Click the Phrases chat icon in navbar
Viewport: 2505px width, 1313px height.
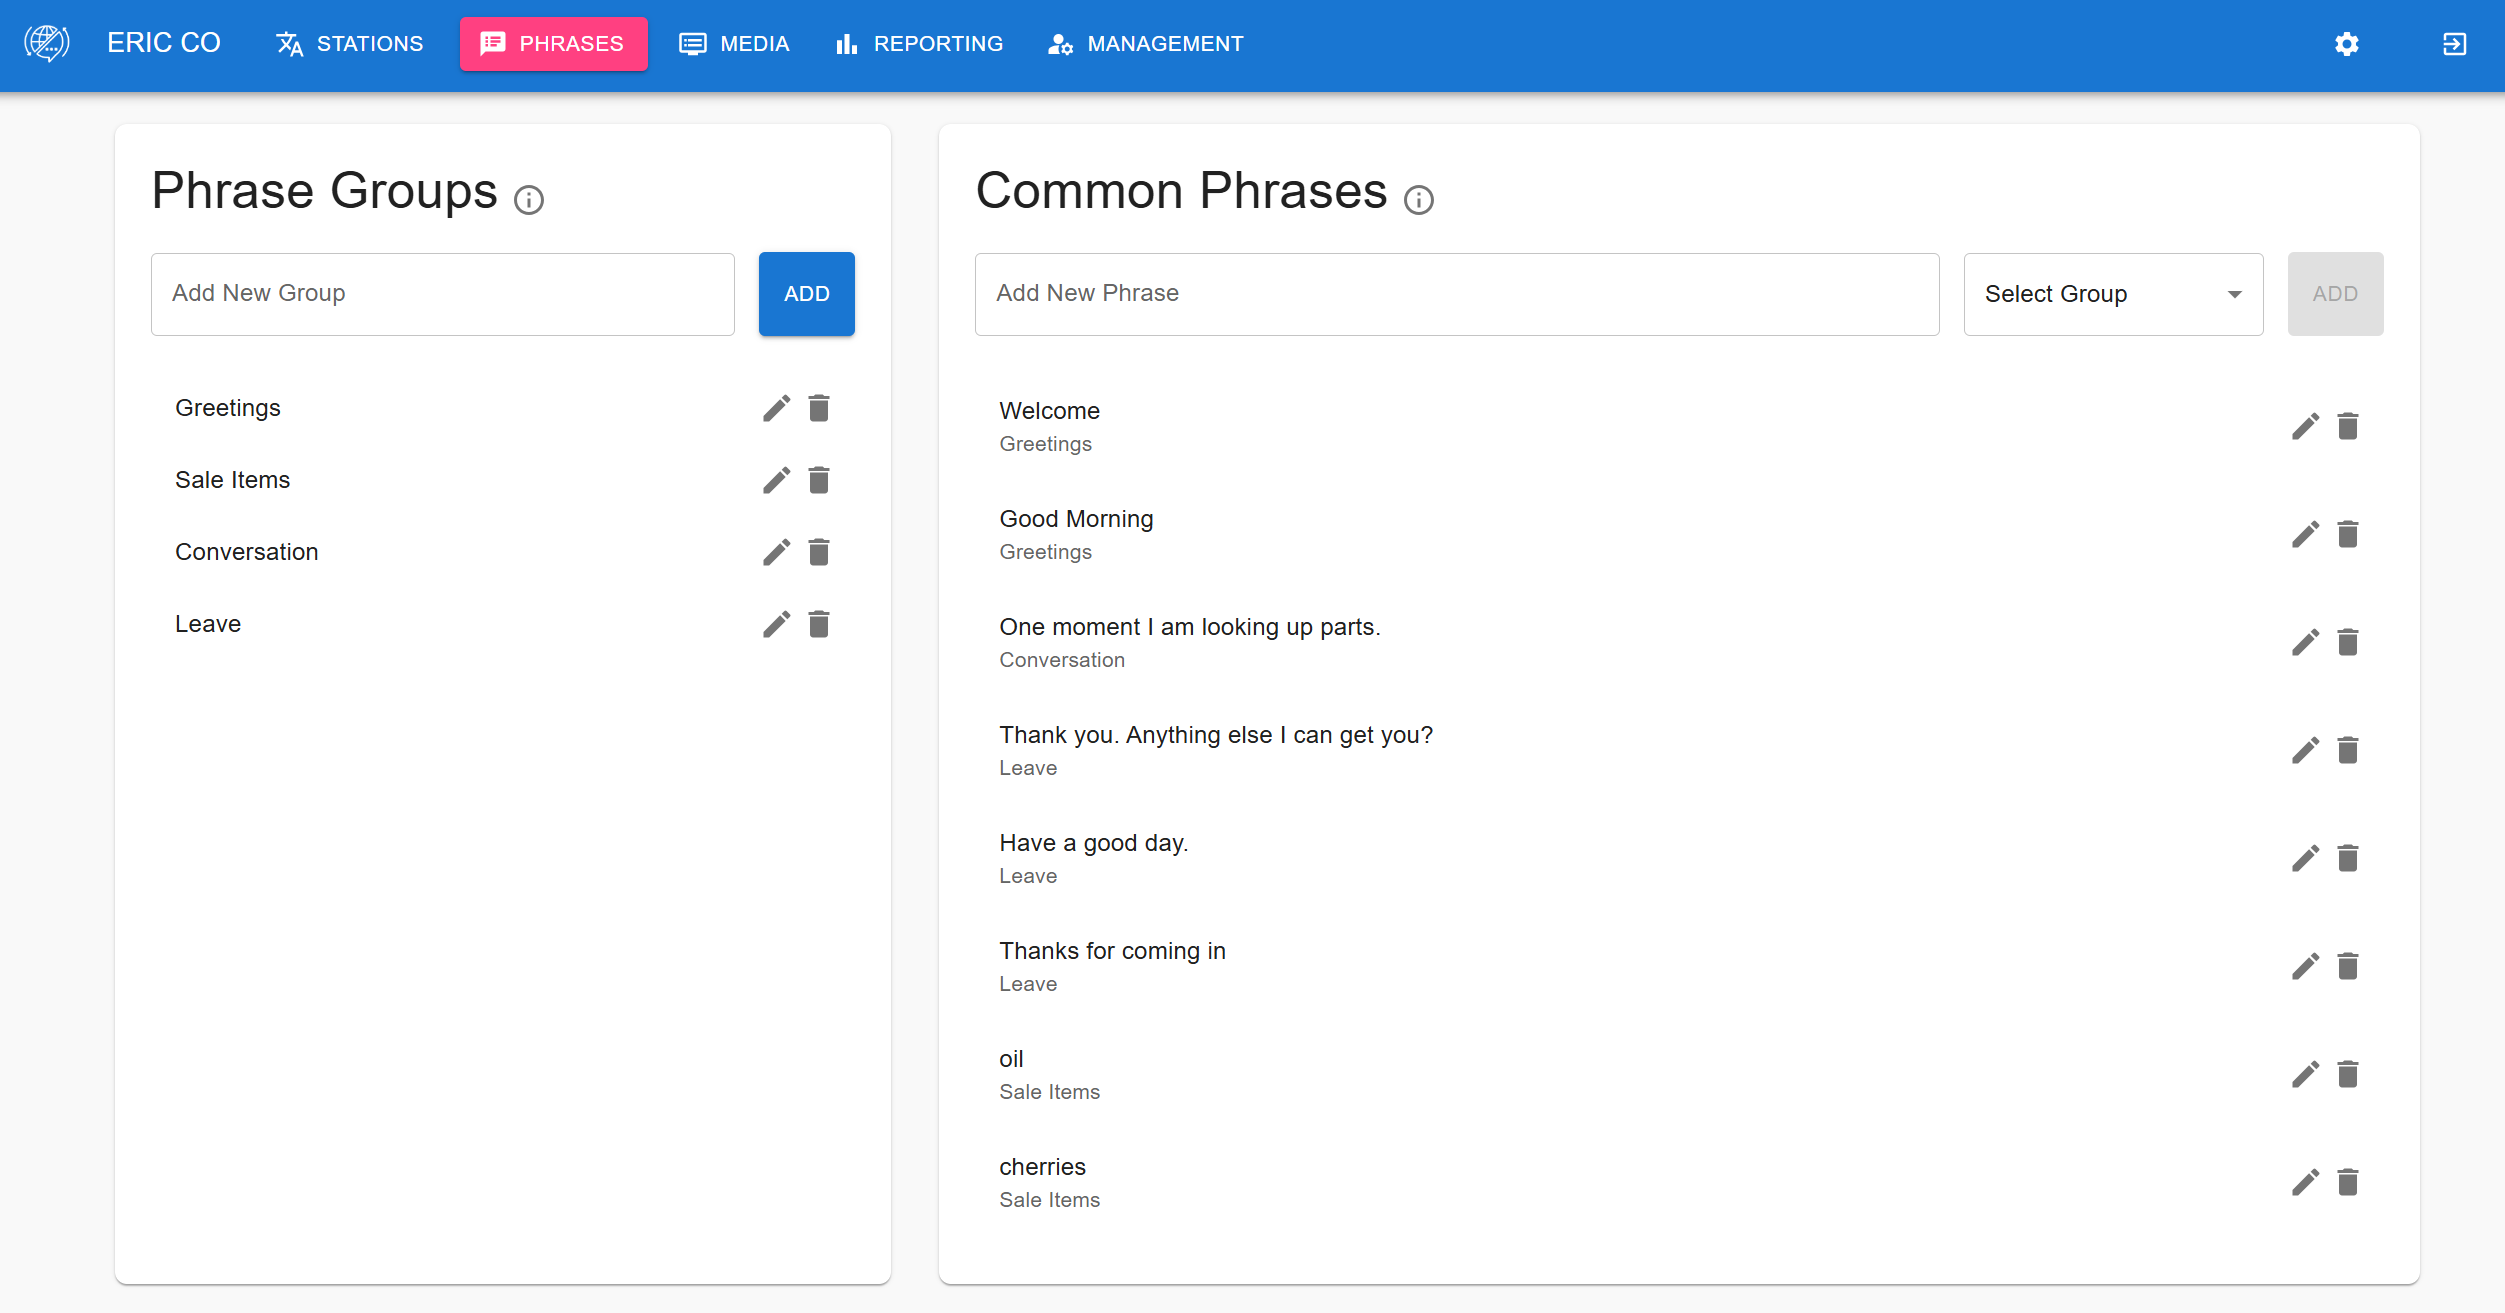(491, 43)
